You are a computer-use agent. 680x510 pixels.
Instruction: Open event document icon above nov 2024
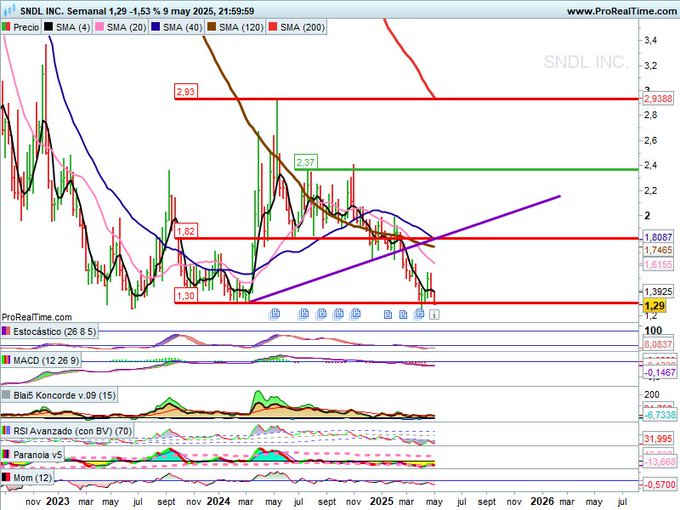click(356, 313)
